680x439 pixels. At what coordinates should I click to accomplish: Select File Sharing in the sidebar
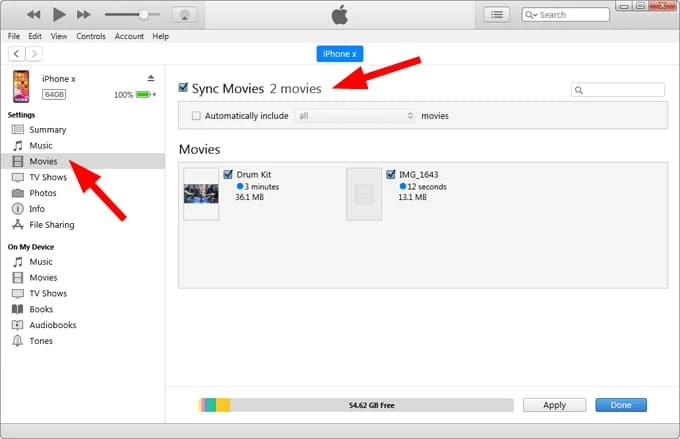point(51,225)
